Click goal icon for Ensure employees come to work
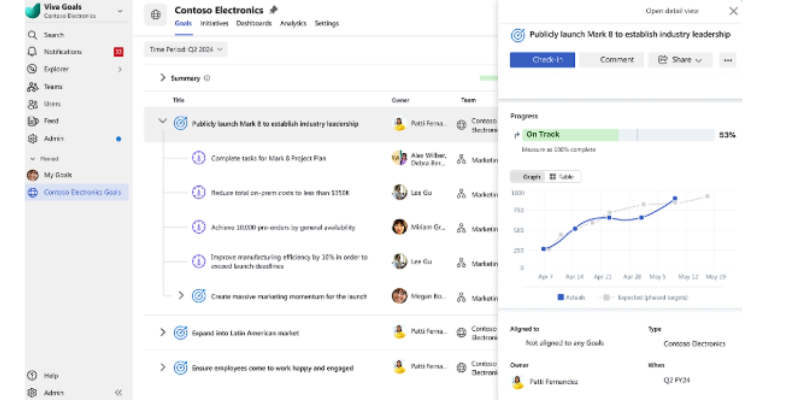The height and width of the screenshot is (400, 800). pos(181,368)
